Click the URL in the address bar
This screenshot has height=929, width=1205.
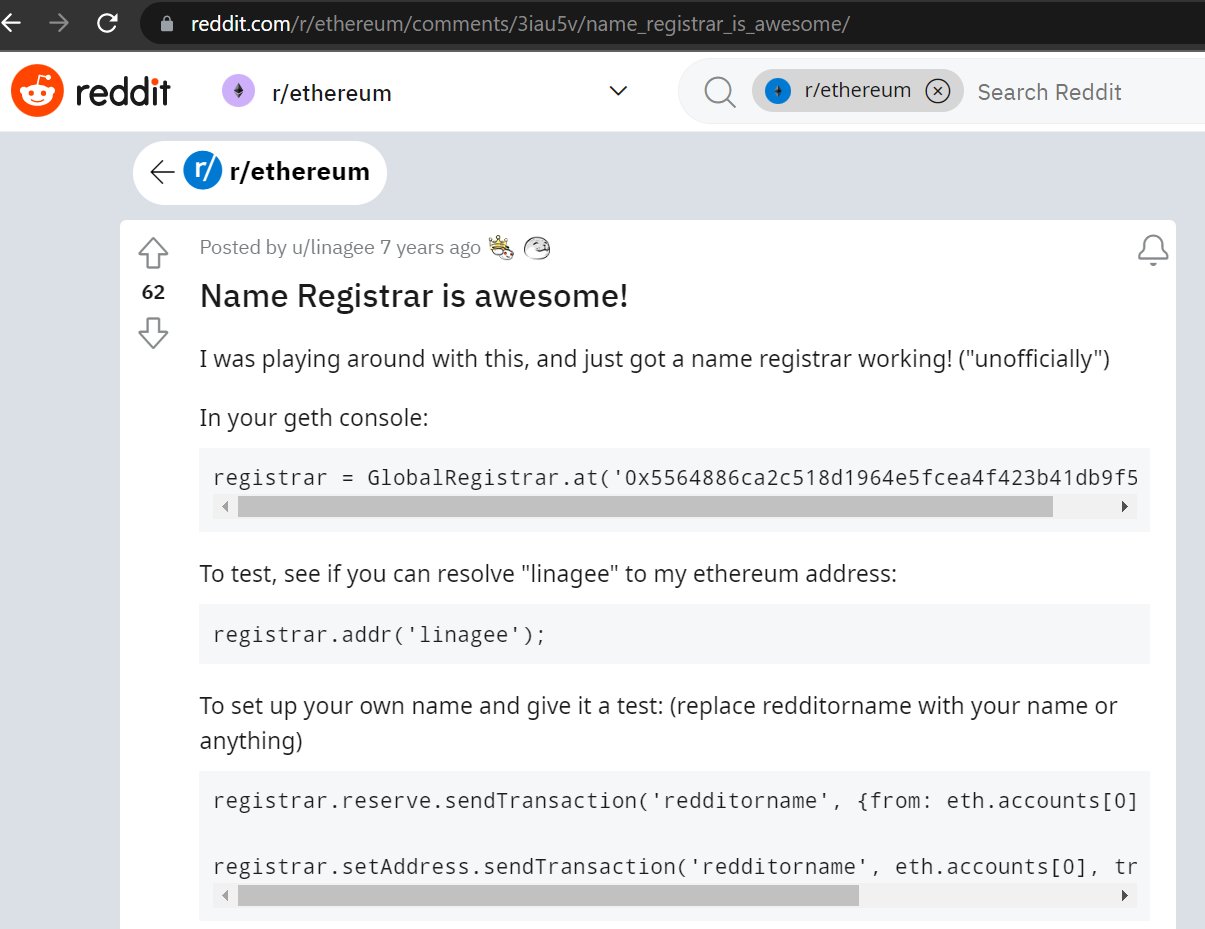pos(520,24)
